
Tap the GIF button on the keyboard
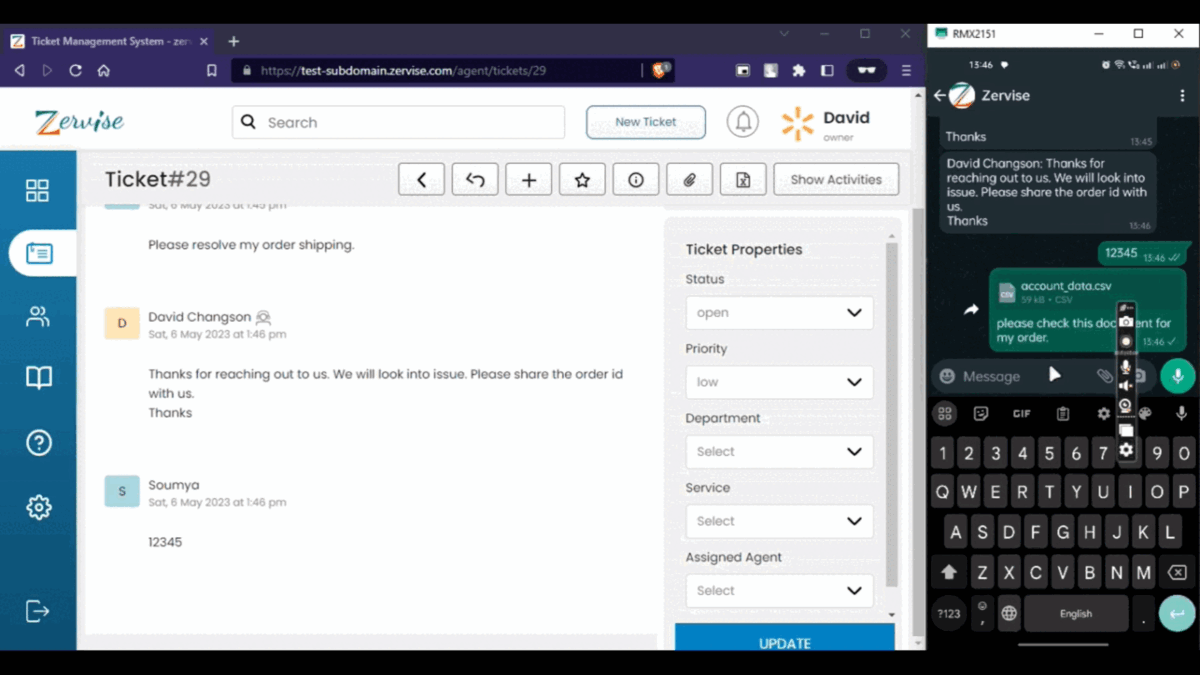tap(1020, 413)
